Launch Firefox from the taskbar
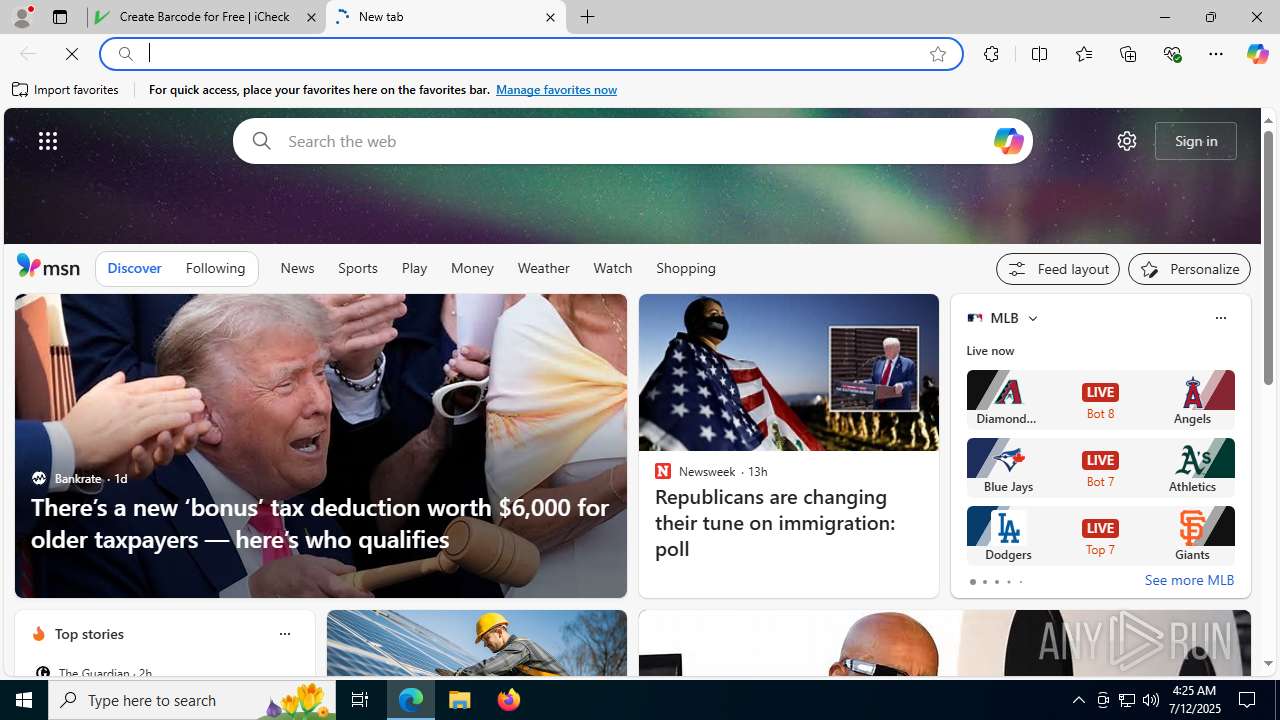 click(509, 700)
